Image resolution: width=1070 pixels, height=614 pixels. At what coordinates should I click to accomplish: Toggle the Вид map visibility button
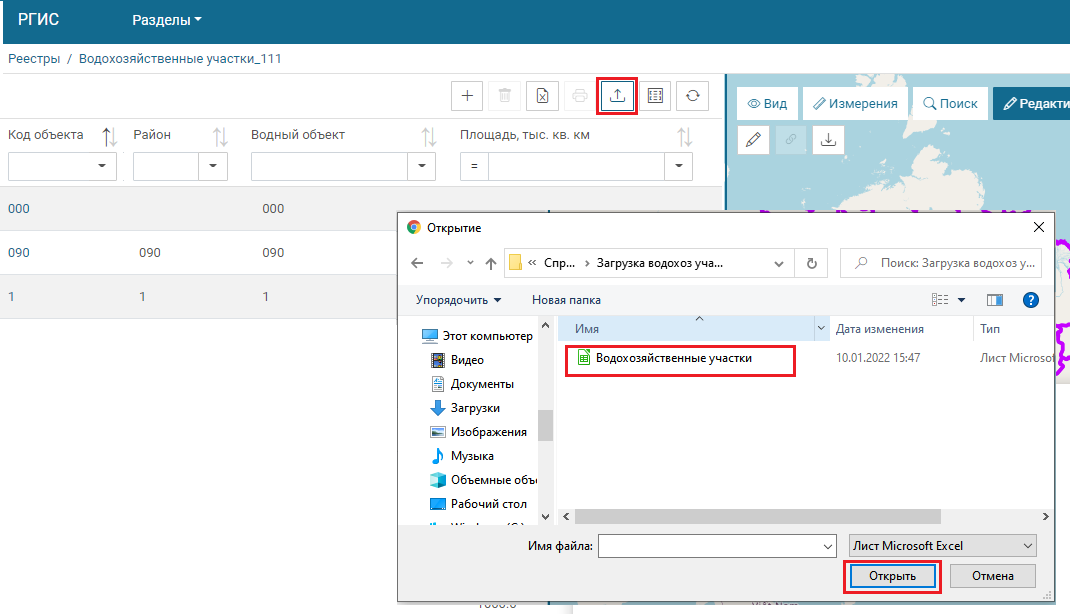click(x=767, y=103)
